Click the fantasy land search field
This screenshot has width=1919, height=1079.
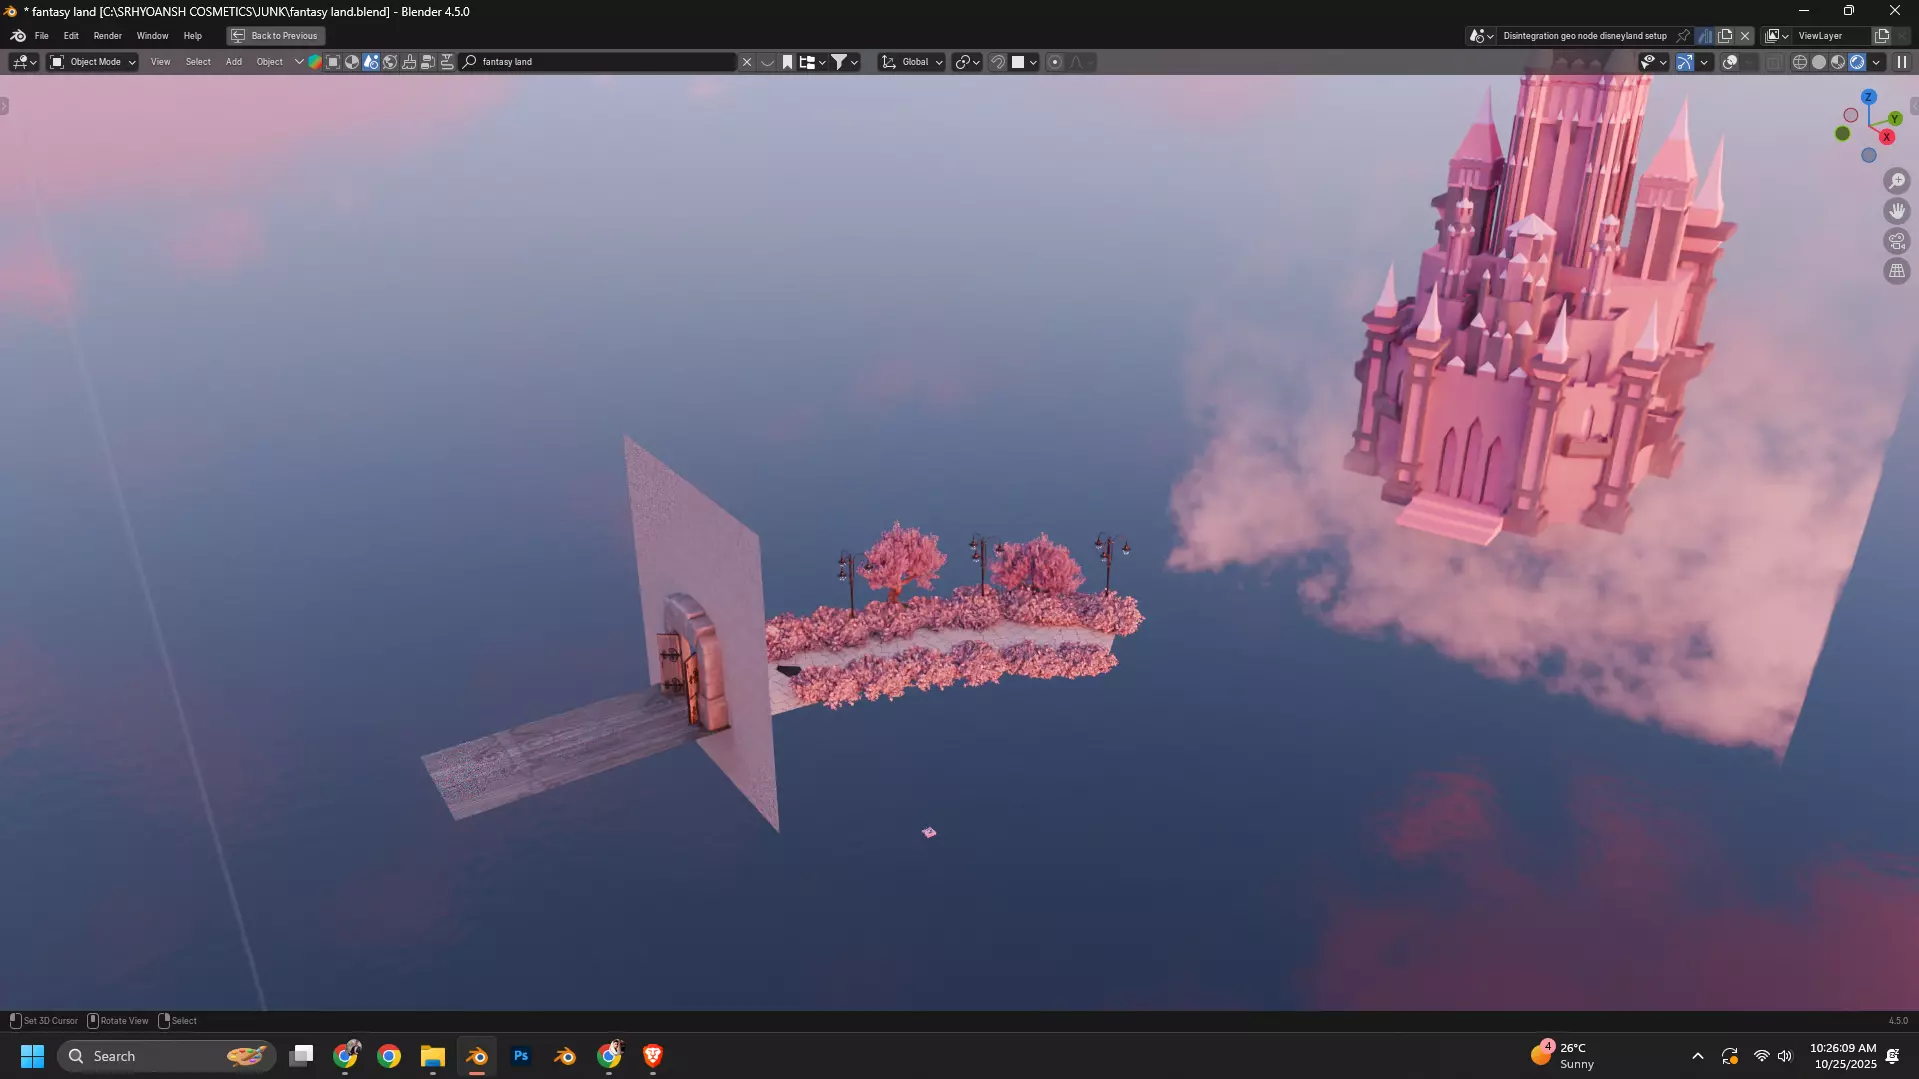pos(600,62)
